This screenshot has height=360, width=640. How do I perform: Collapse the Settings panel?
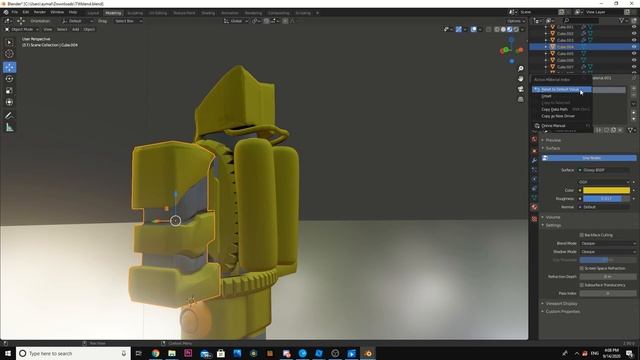(553, 225)
